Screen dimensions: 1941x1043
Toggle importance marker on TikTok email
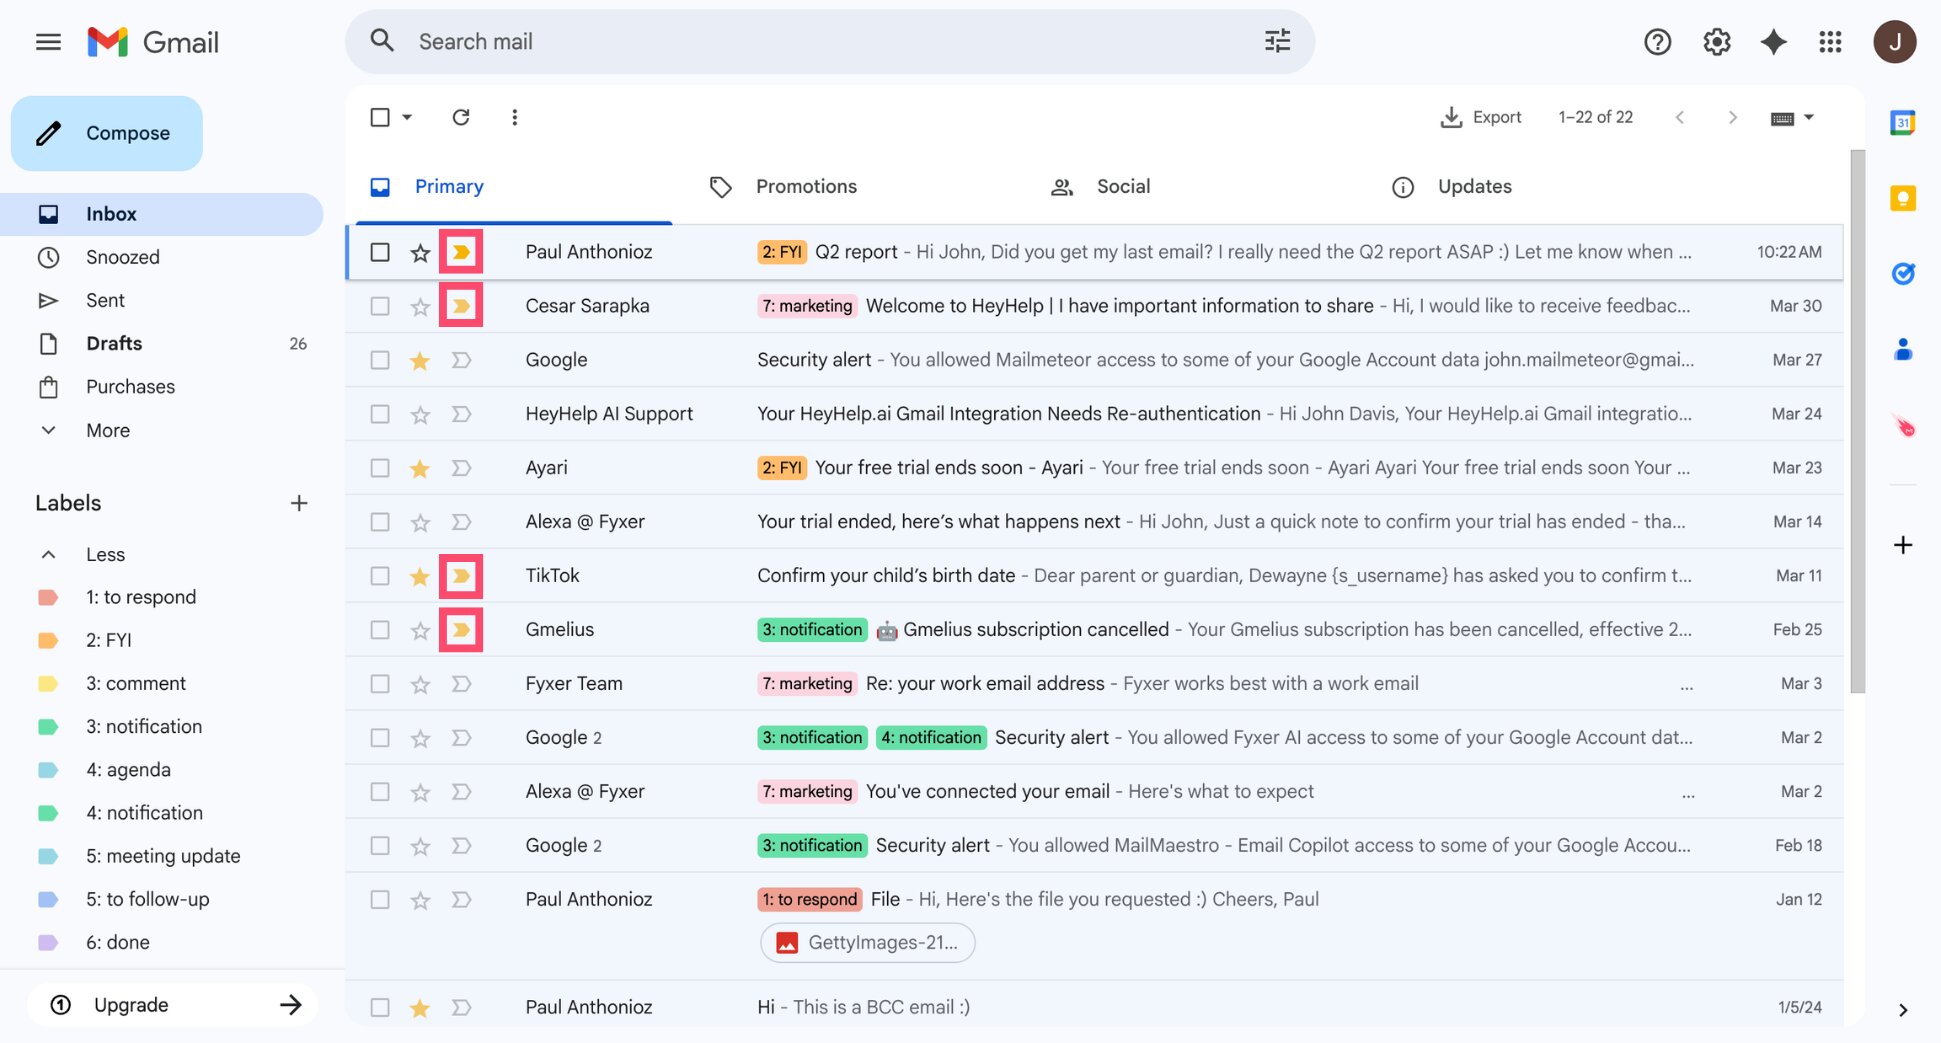click(461, 576)
